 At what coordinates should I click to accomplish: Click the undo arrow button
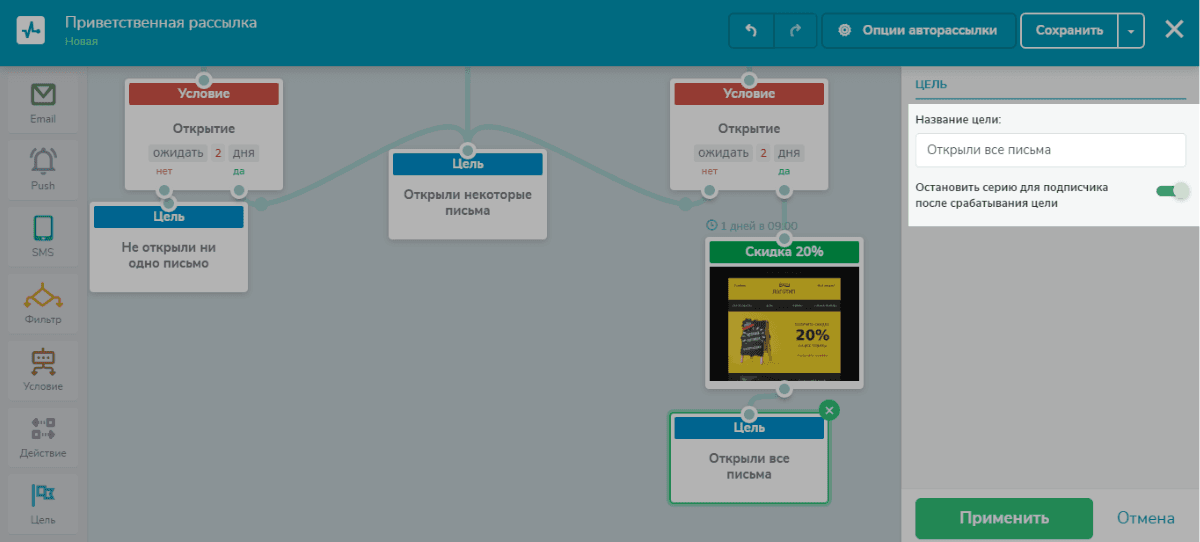pos(752,30)
